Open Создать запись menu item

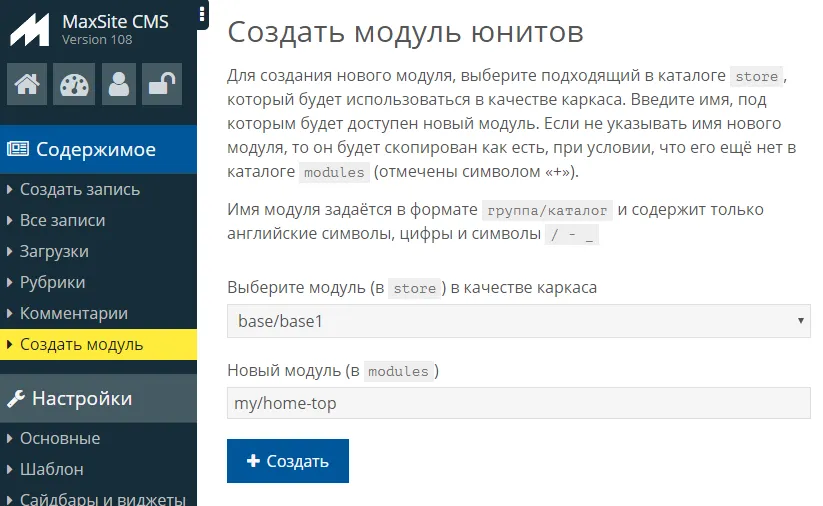click(79, 189)
